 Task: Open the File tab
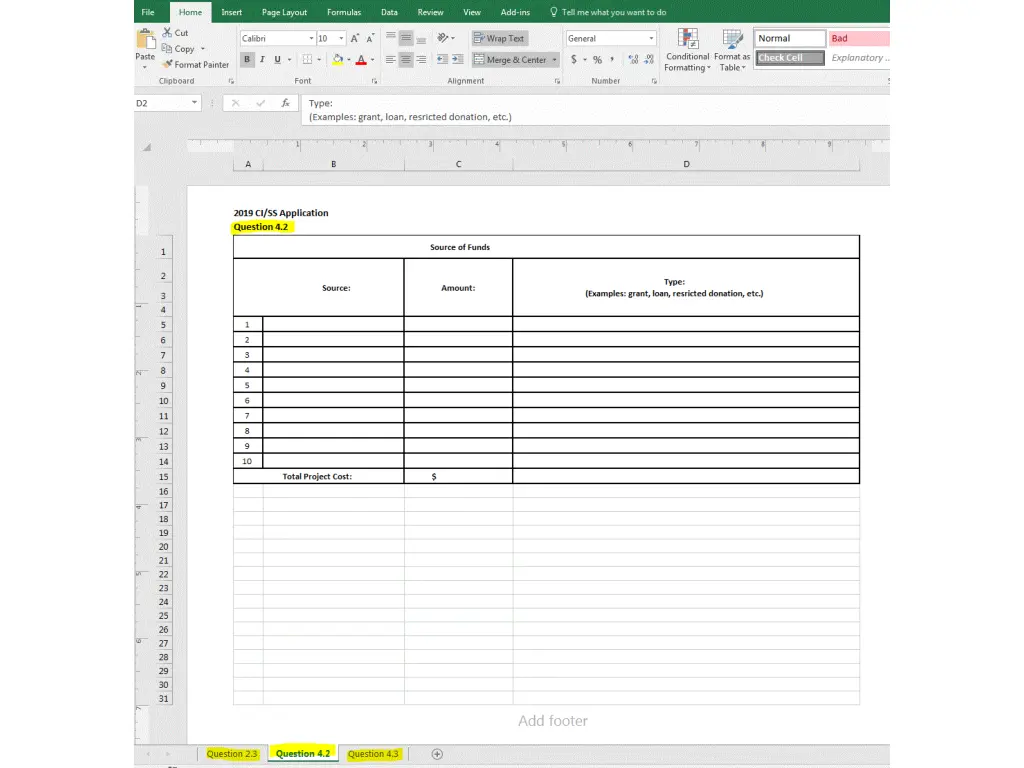click(x=148, y=12)
